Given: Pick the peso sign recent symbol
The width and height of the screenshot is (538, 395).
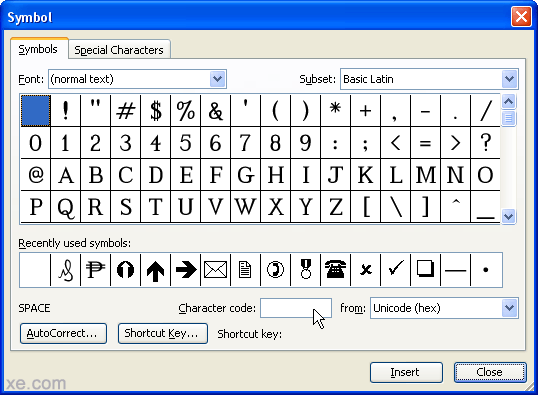Looking at the screenshot, I should click(x=95, y=270).
